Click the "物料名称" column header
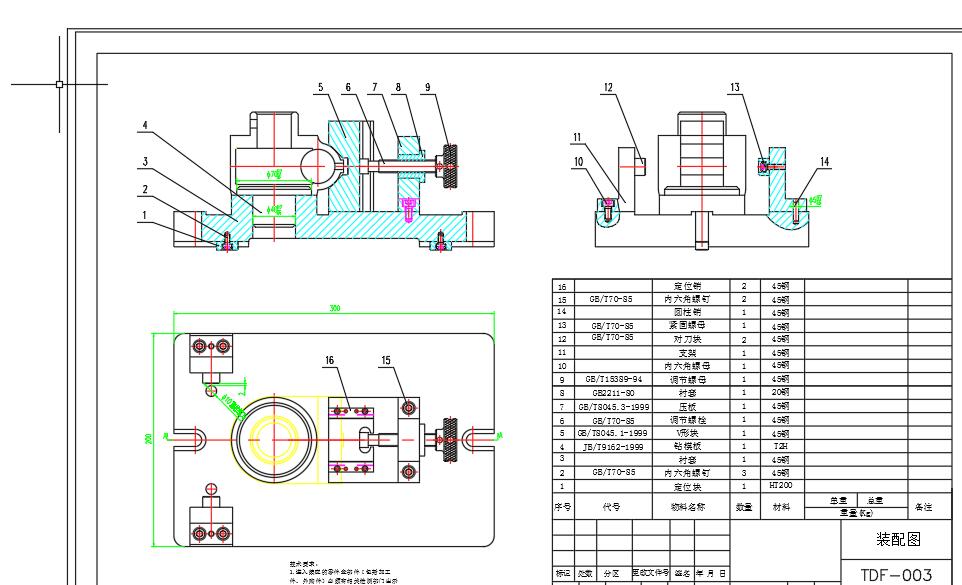 pos(688,507)
